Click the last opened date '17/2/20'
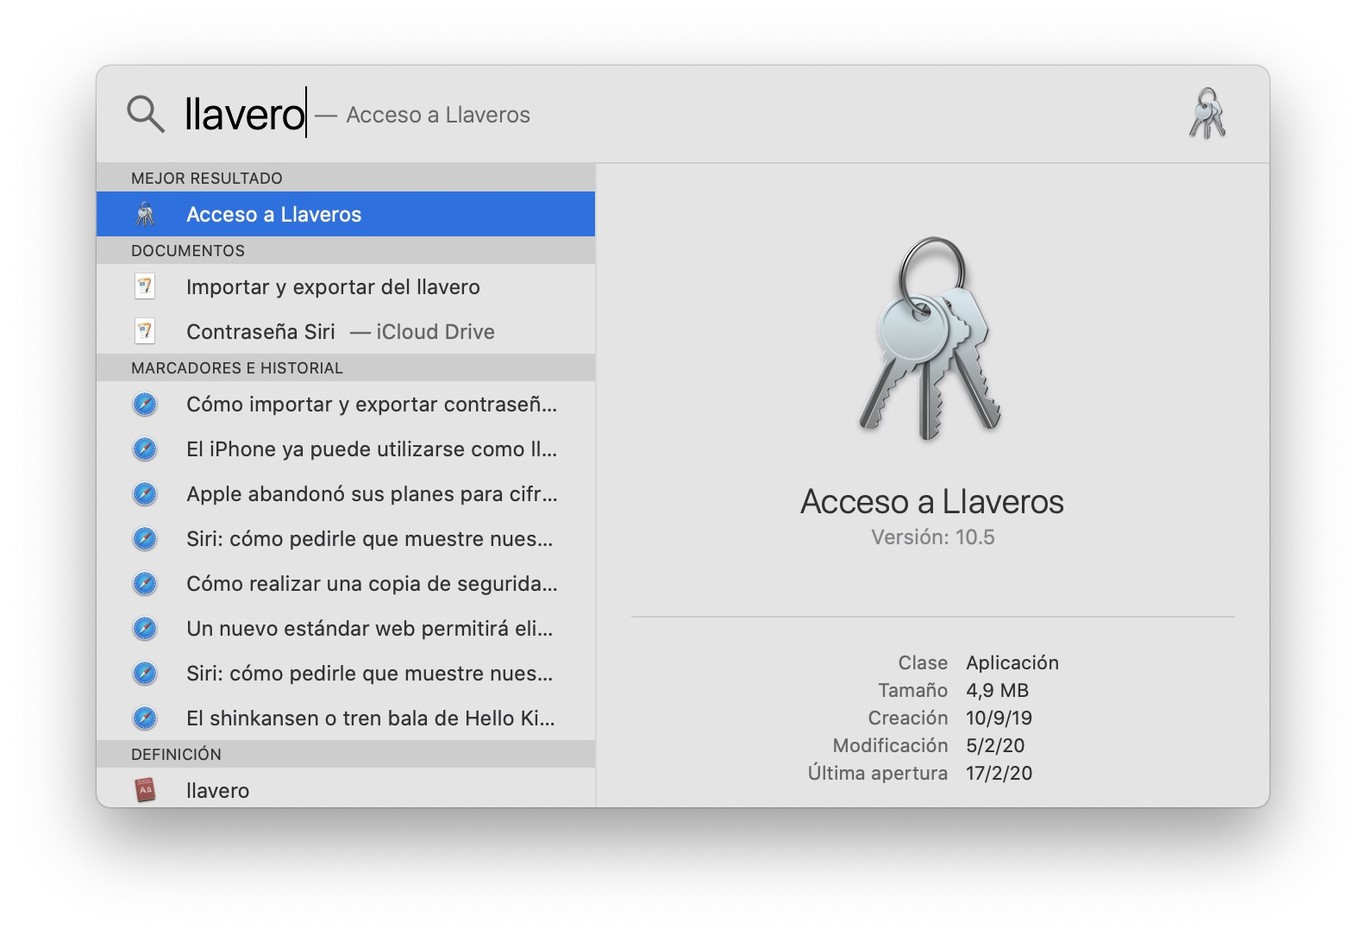The image size is (1366, 935). [x=999, y=773]
